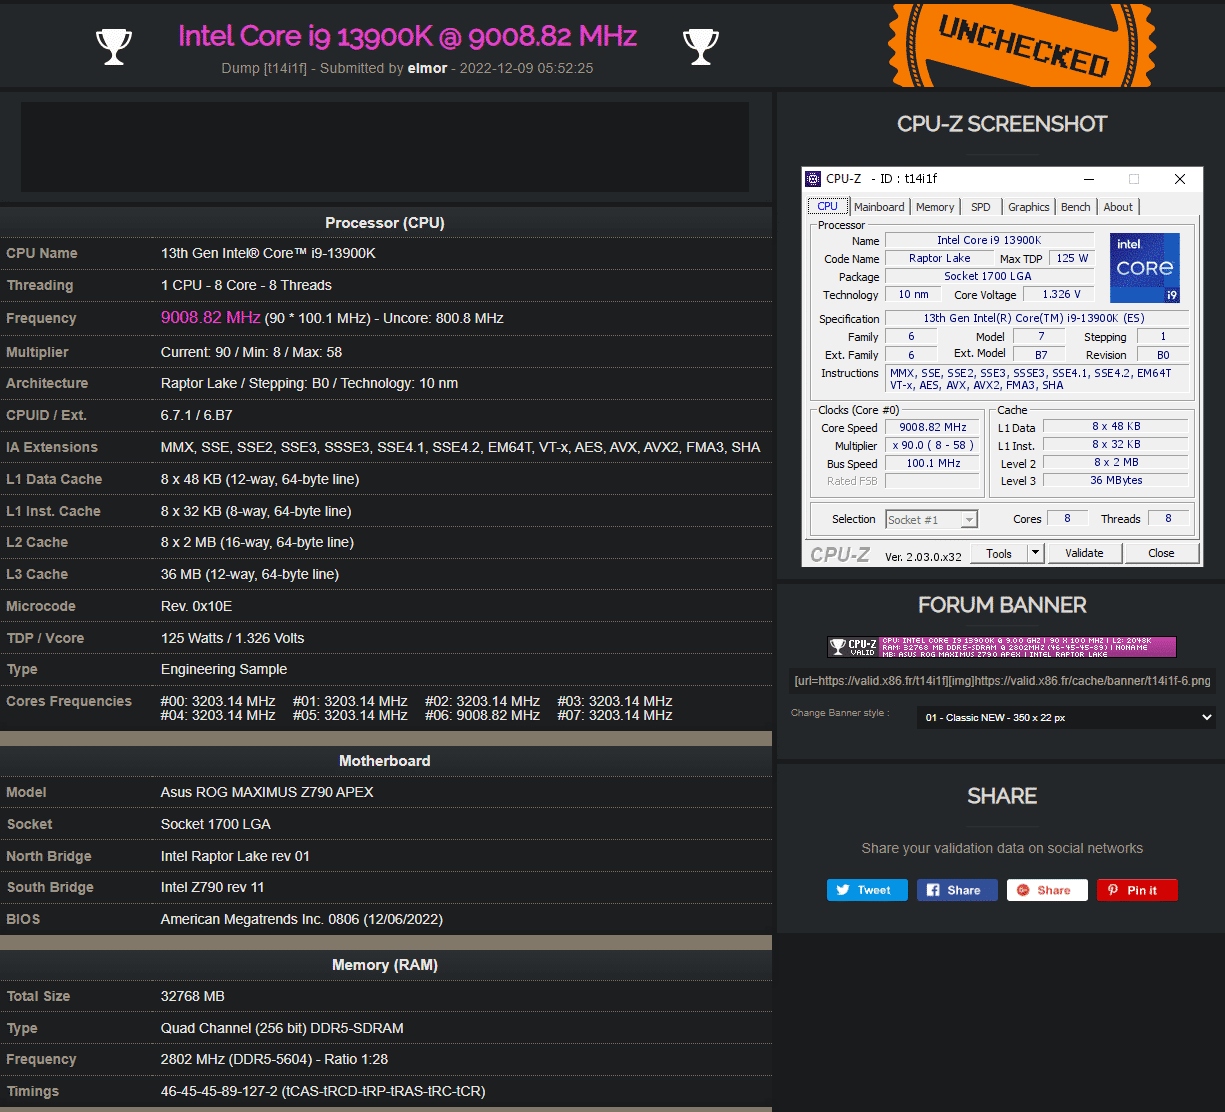Viewport: 1225px width, 1112px height.
Task: Open the Change Banner style dropdown
Action: (1066, 717)
